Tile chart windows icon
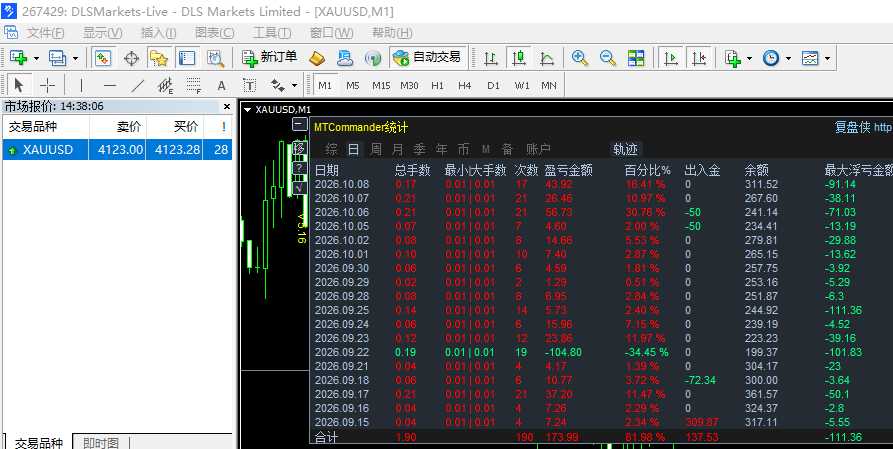Viewport: 893px width, 449px height. (x=636, y=58)
